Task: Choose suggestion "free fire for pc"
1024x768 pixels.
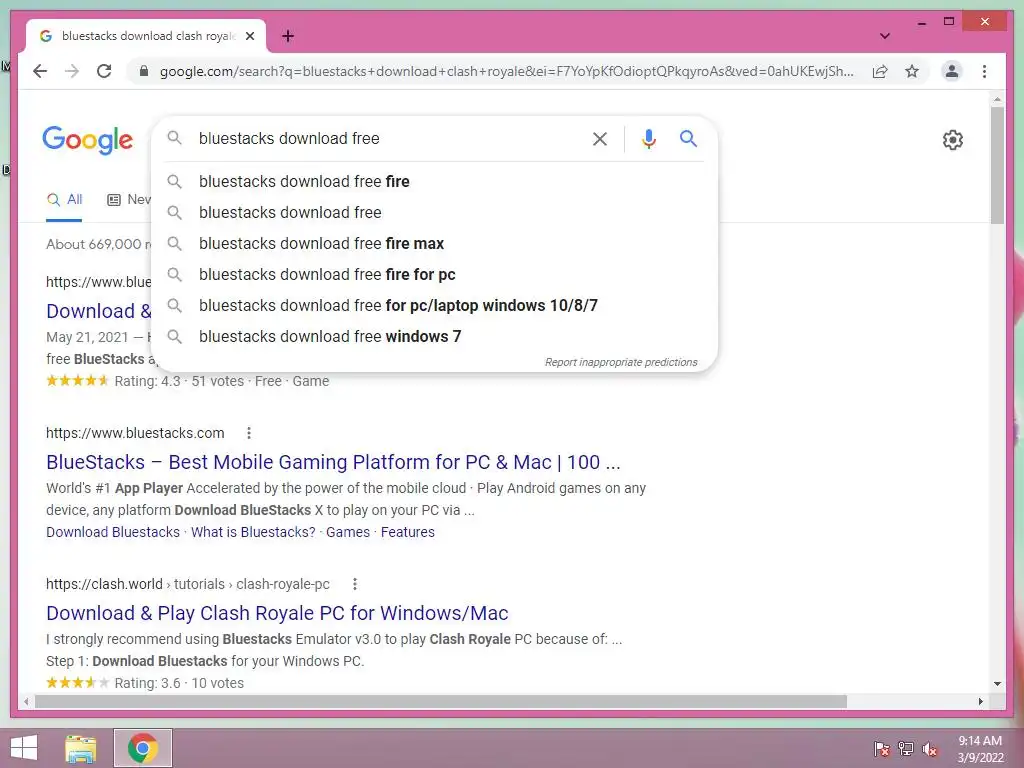Action: tap(434, 274)
